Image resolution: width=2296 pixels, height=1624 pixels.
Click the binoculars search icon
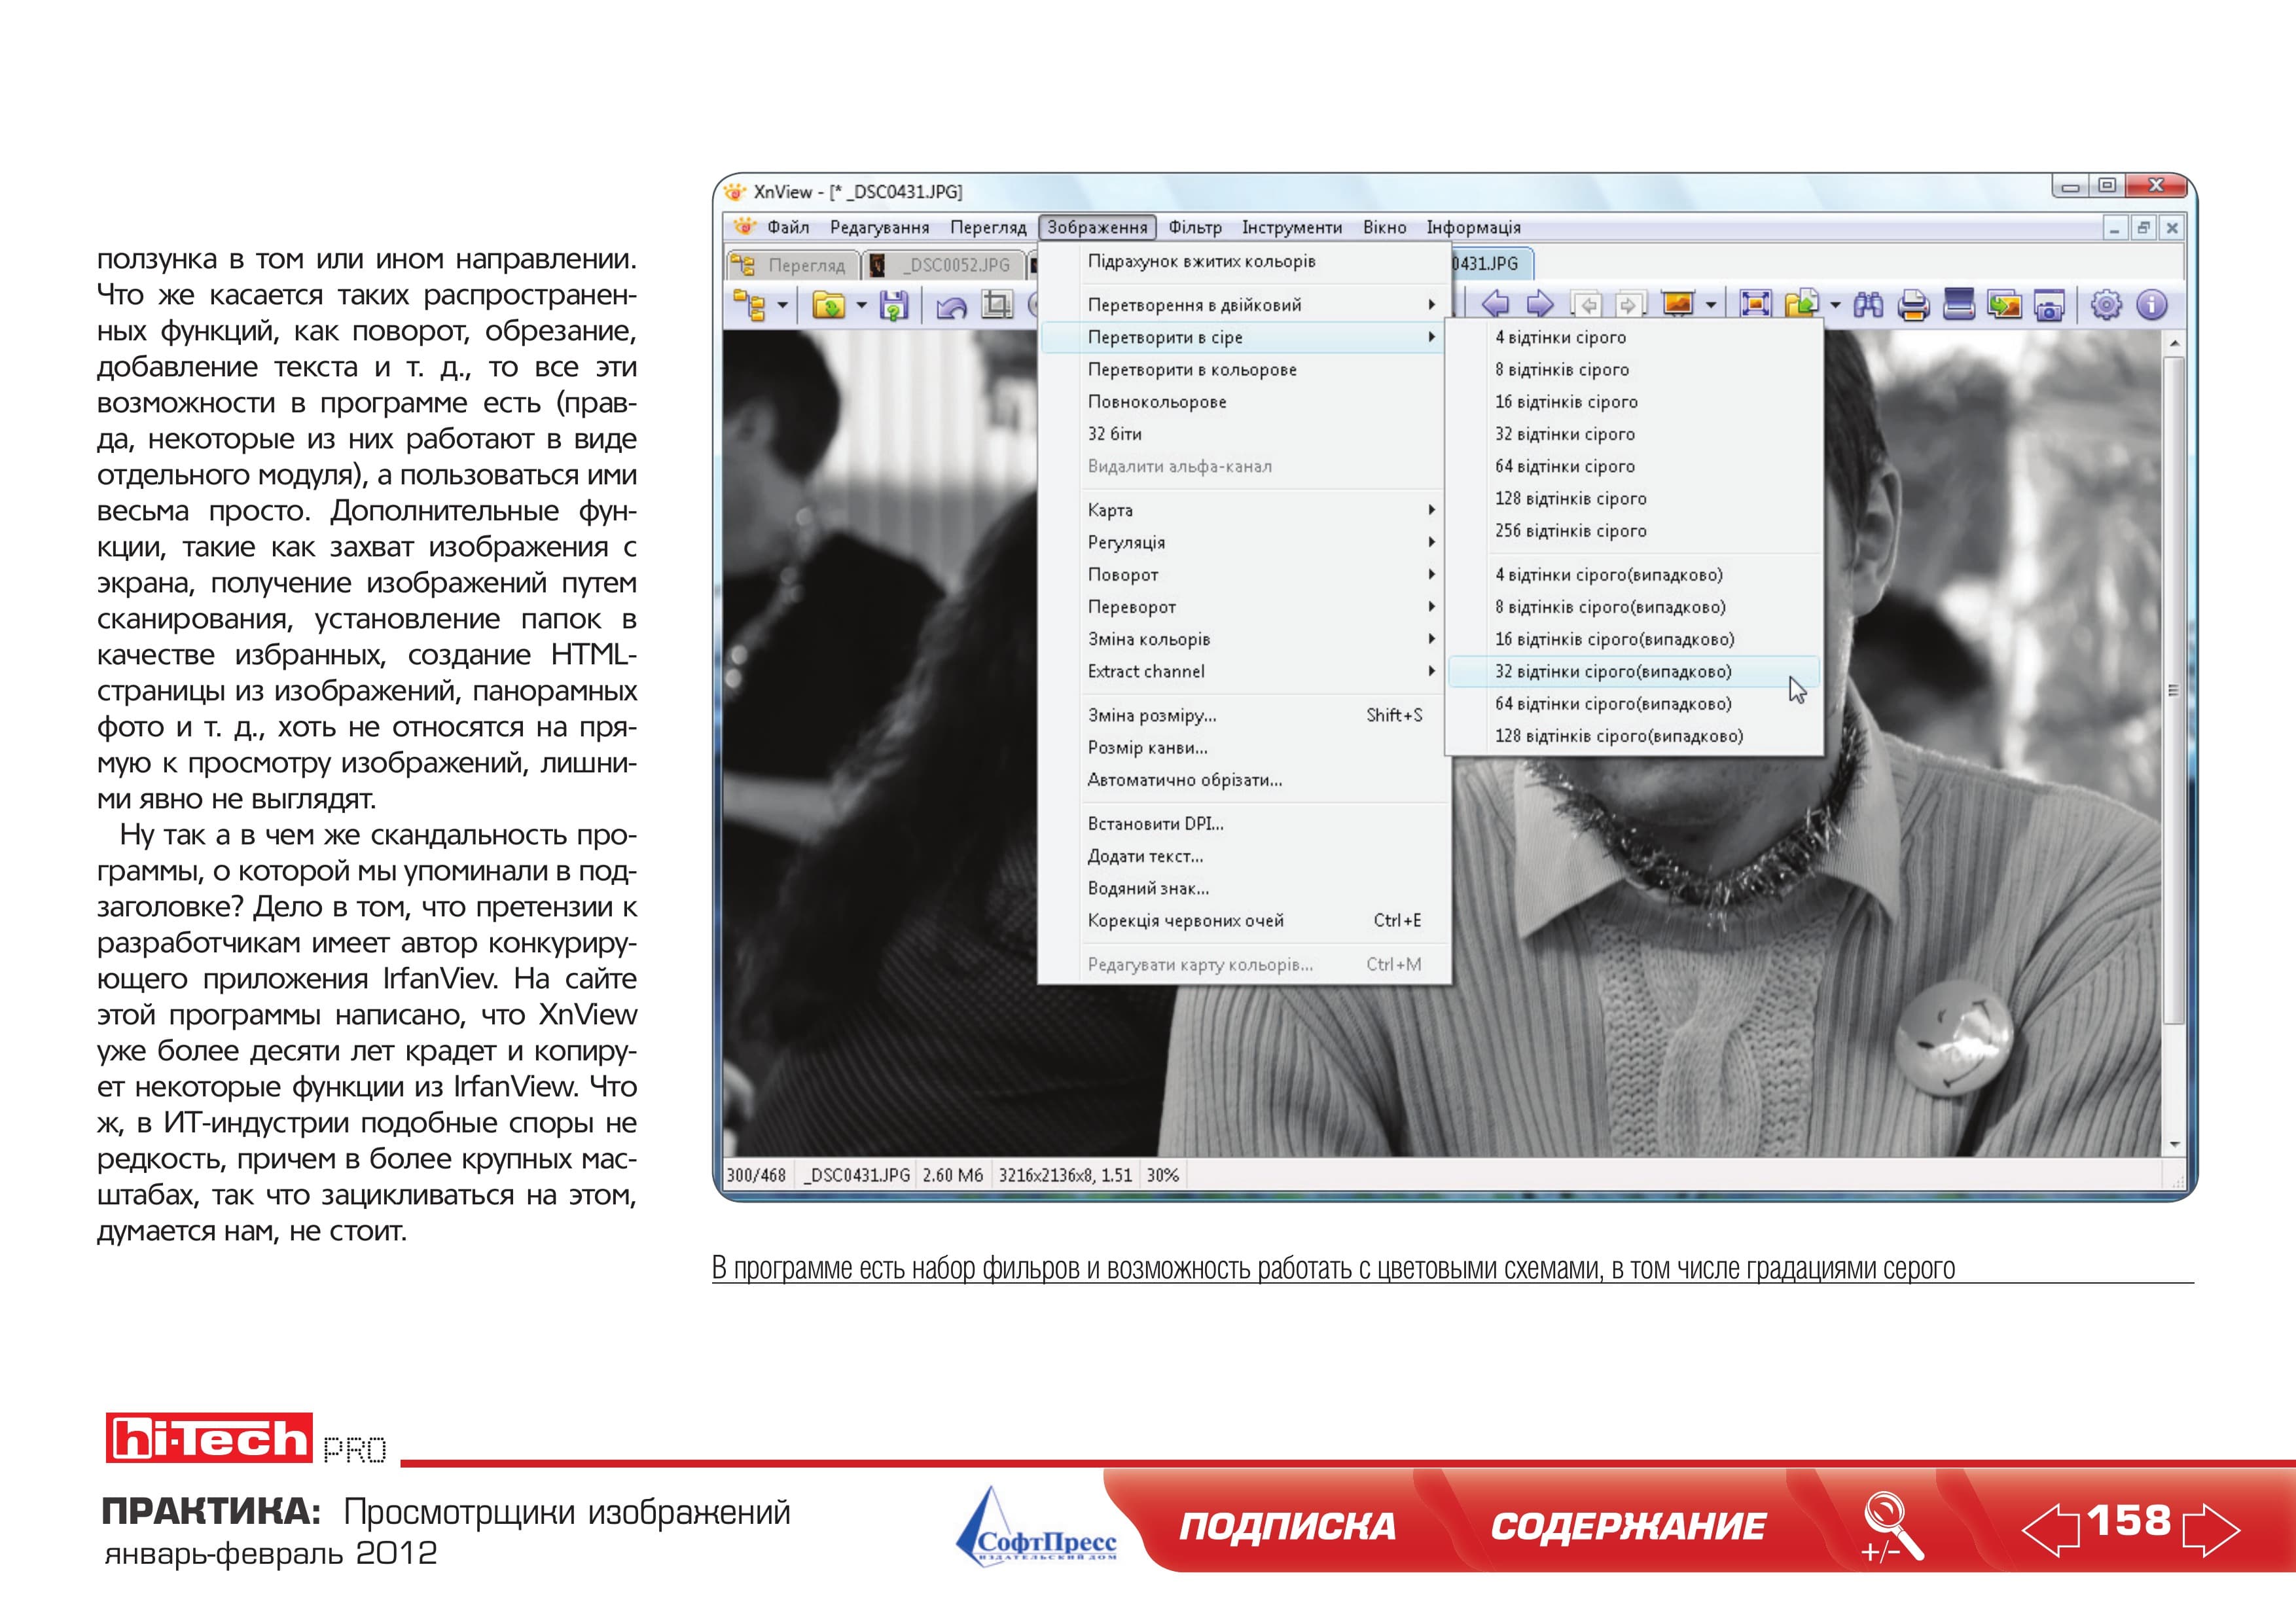pos(1867,304)
